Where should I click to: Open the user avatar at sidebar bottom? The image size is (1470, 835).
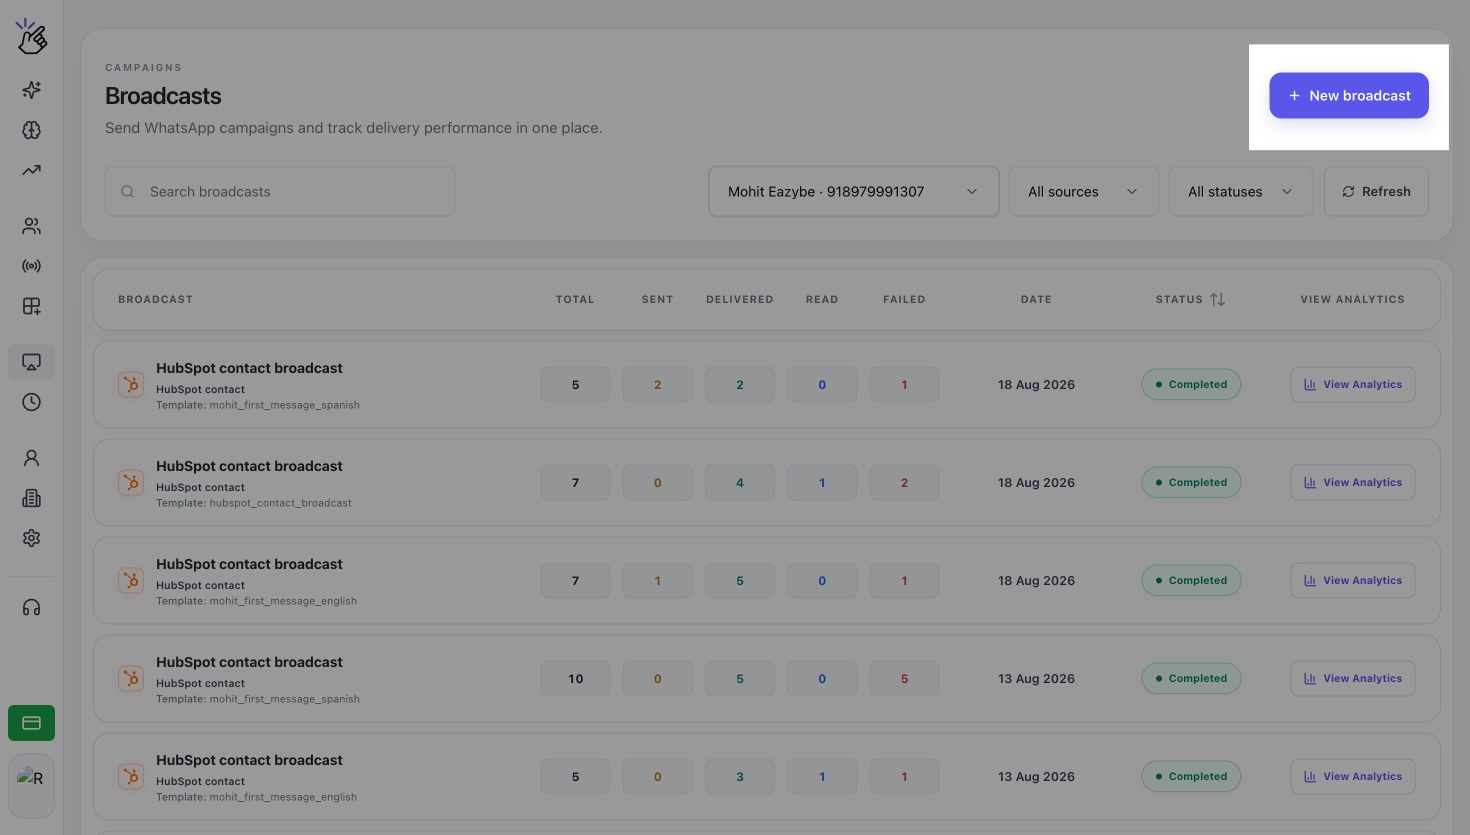(31, 786)
